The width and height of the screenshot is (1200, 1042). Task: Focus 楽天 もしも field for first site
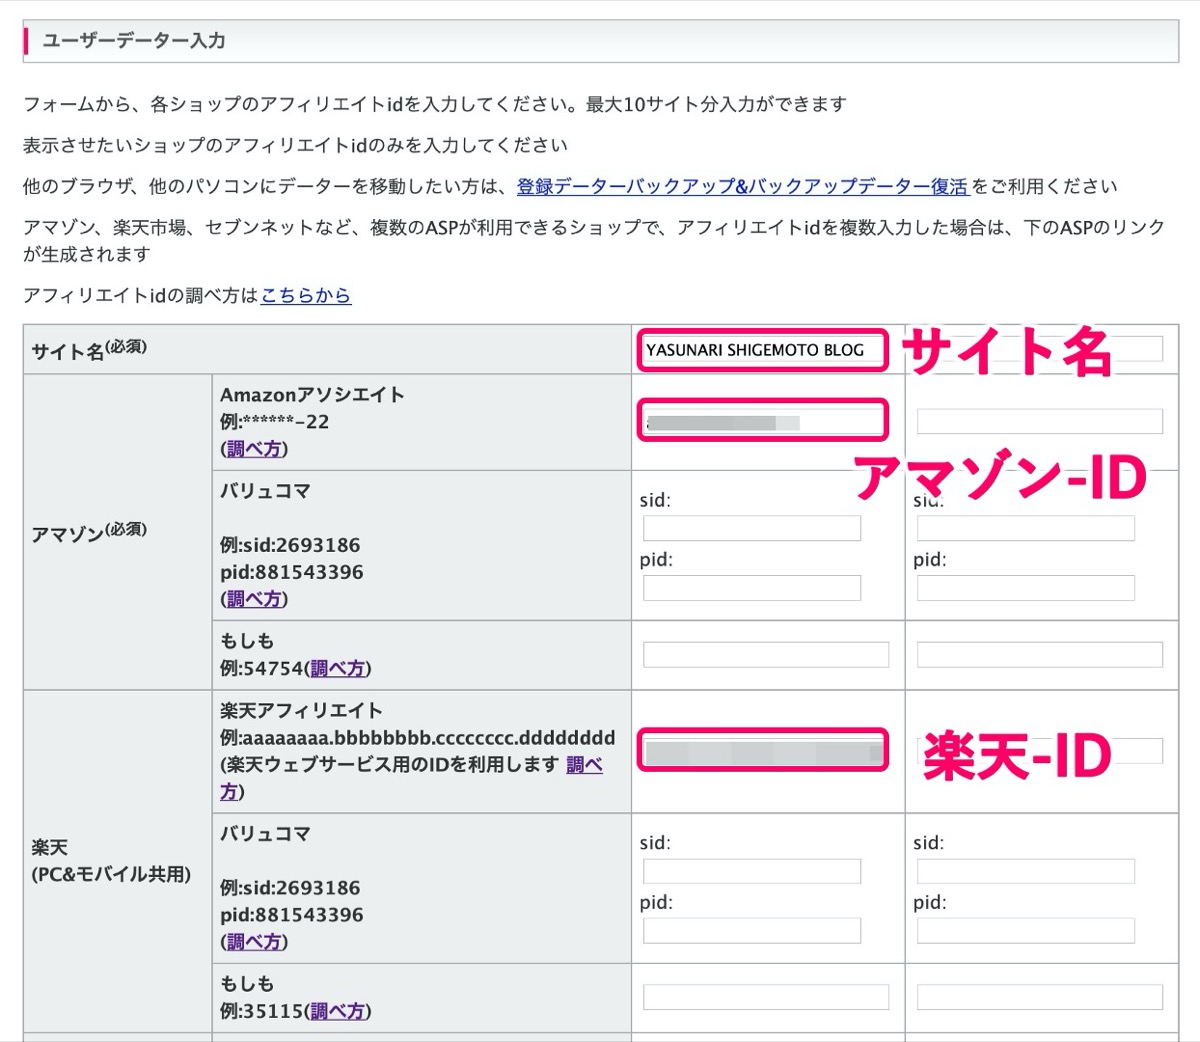tap(766, 997)
